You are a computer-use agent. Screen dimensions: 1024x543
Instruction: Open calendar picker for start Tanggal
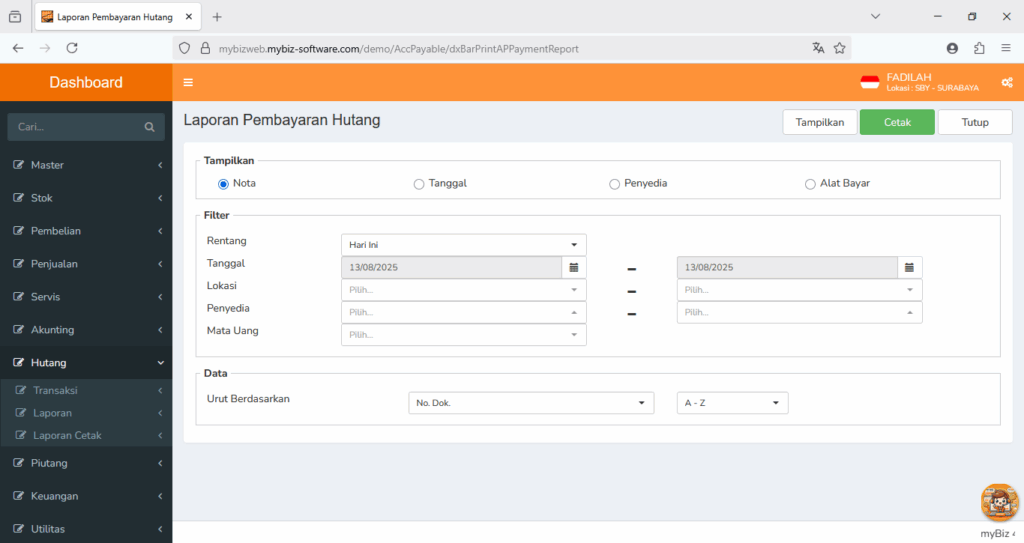[574, 267]
